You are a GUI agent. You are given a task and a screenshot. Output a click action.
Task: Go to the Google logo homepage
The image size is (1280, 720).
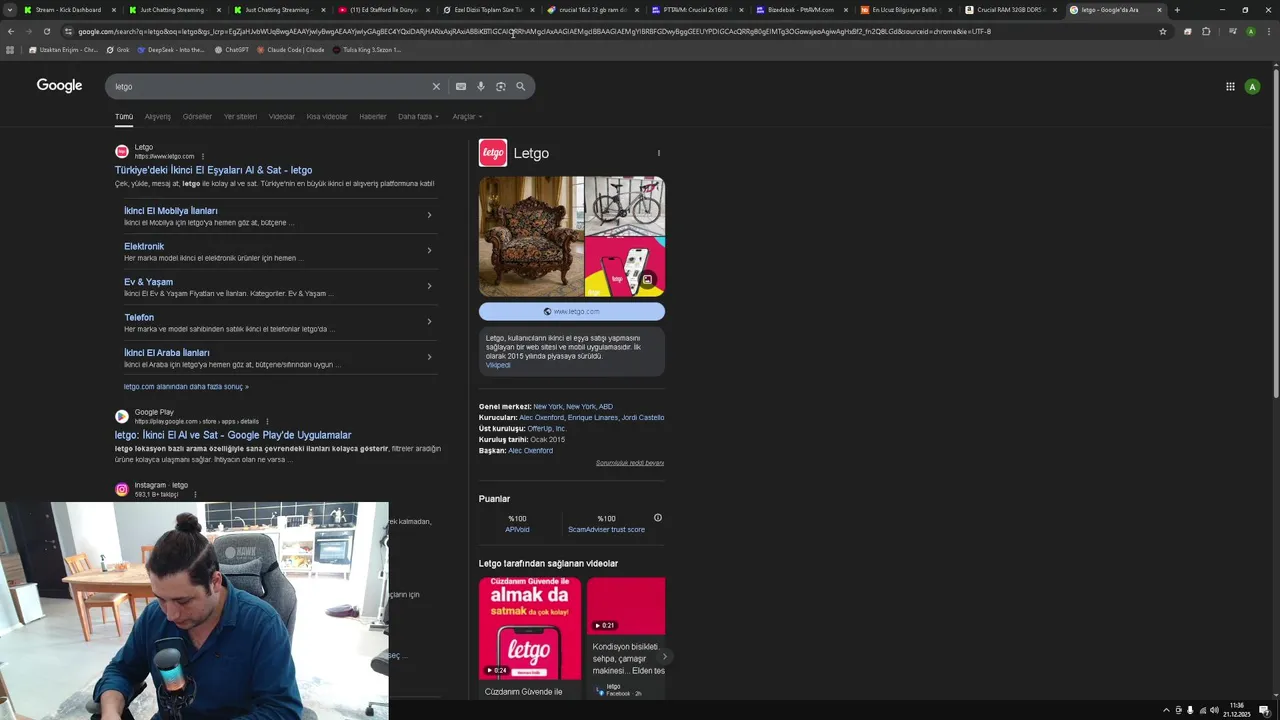[x=60, y=86]
